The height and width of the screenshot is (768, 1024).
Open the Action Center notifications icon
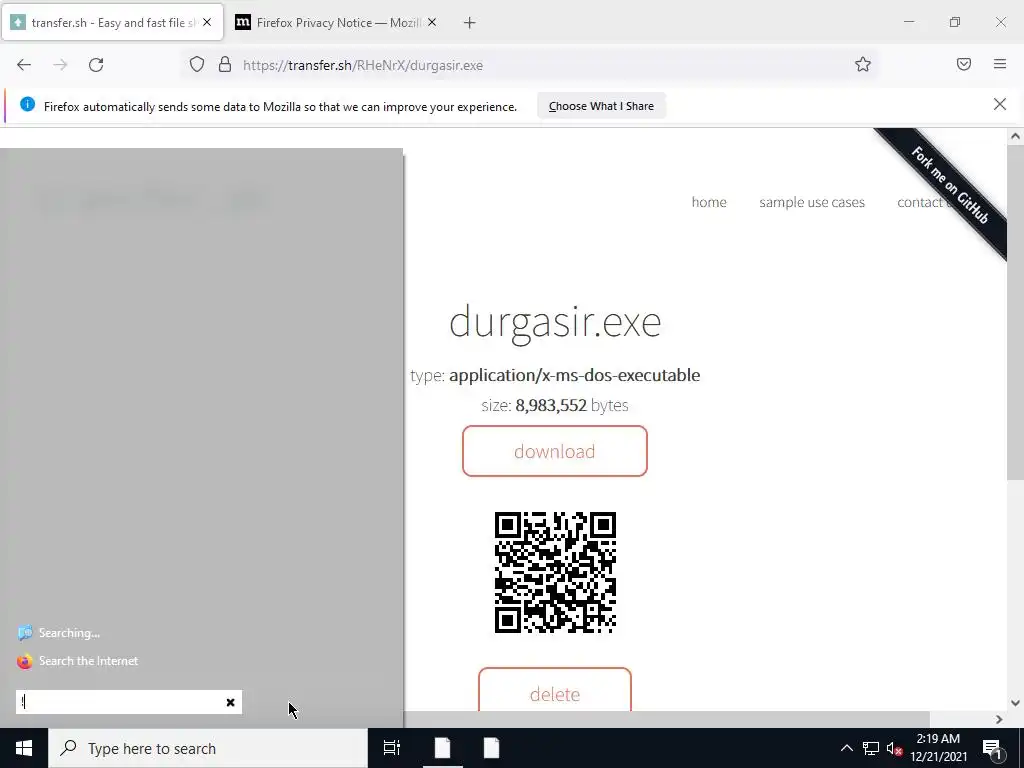click(x=993, y=748)
